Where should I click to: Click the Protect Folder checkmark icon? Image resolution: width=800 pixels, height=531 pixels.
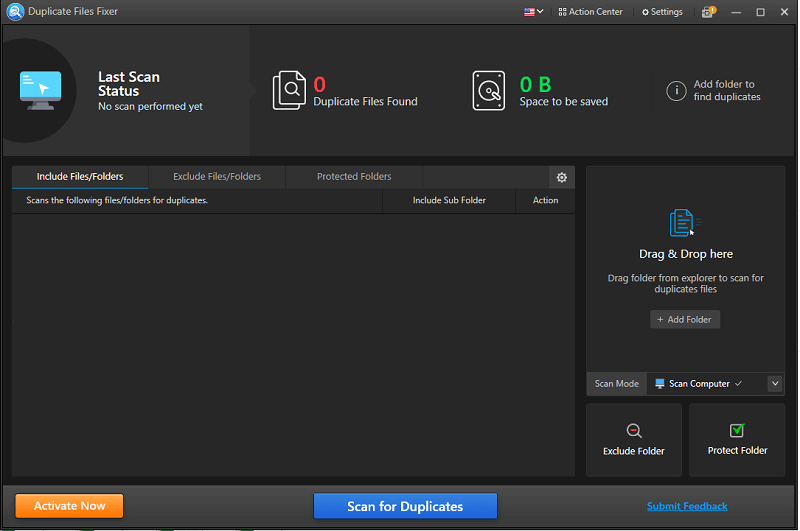pos(737,430)
